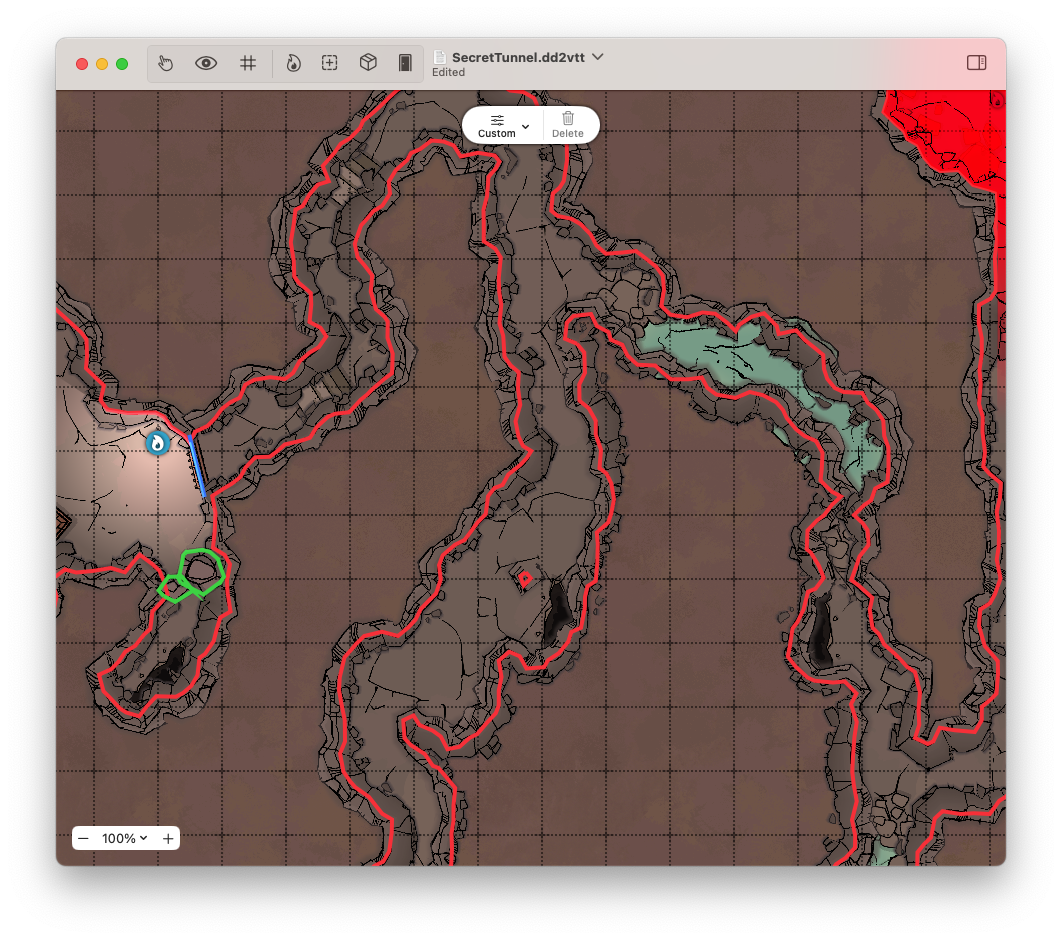Click the blue door line segment
This screenshot has width=1062, height=940.
point(197,465)
